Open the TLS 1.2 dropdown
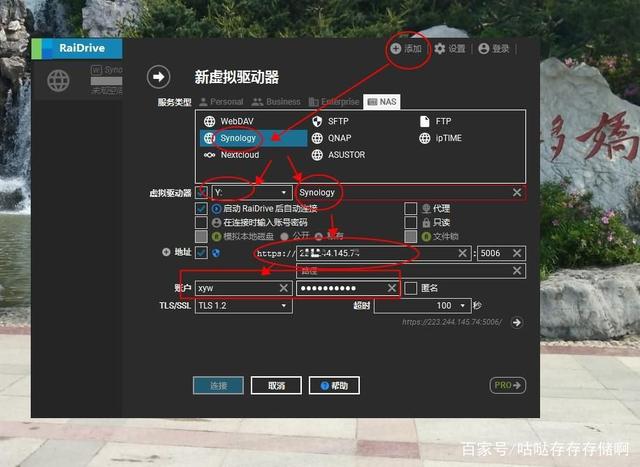The image size is (640, 467). tap(244, 305)
